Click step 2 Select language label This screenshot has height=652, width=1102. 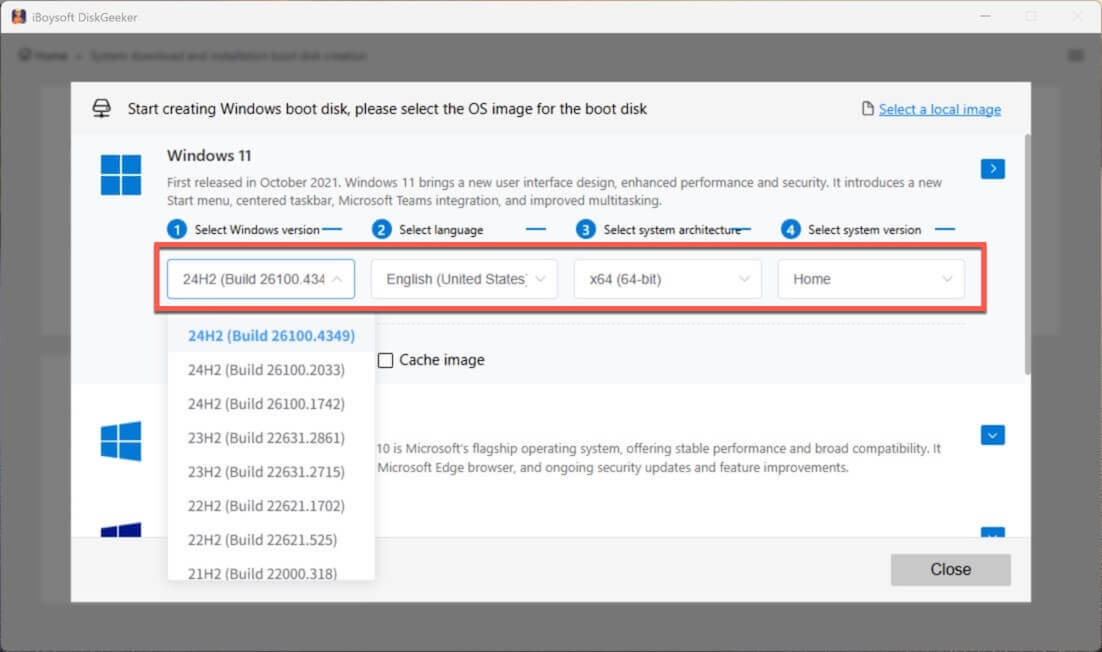coord(441,230)
